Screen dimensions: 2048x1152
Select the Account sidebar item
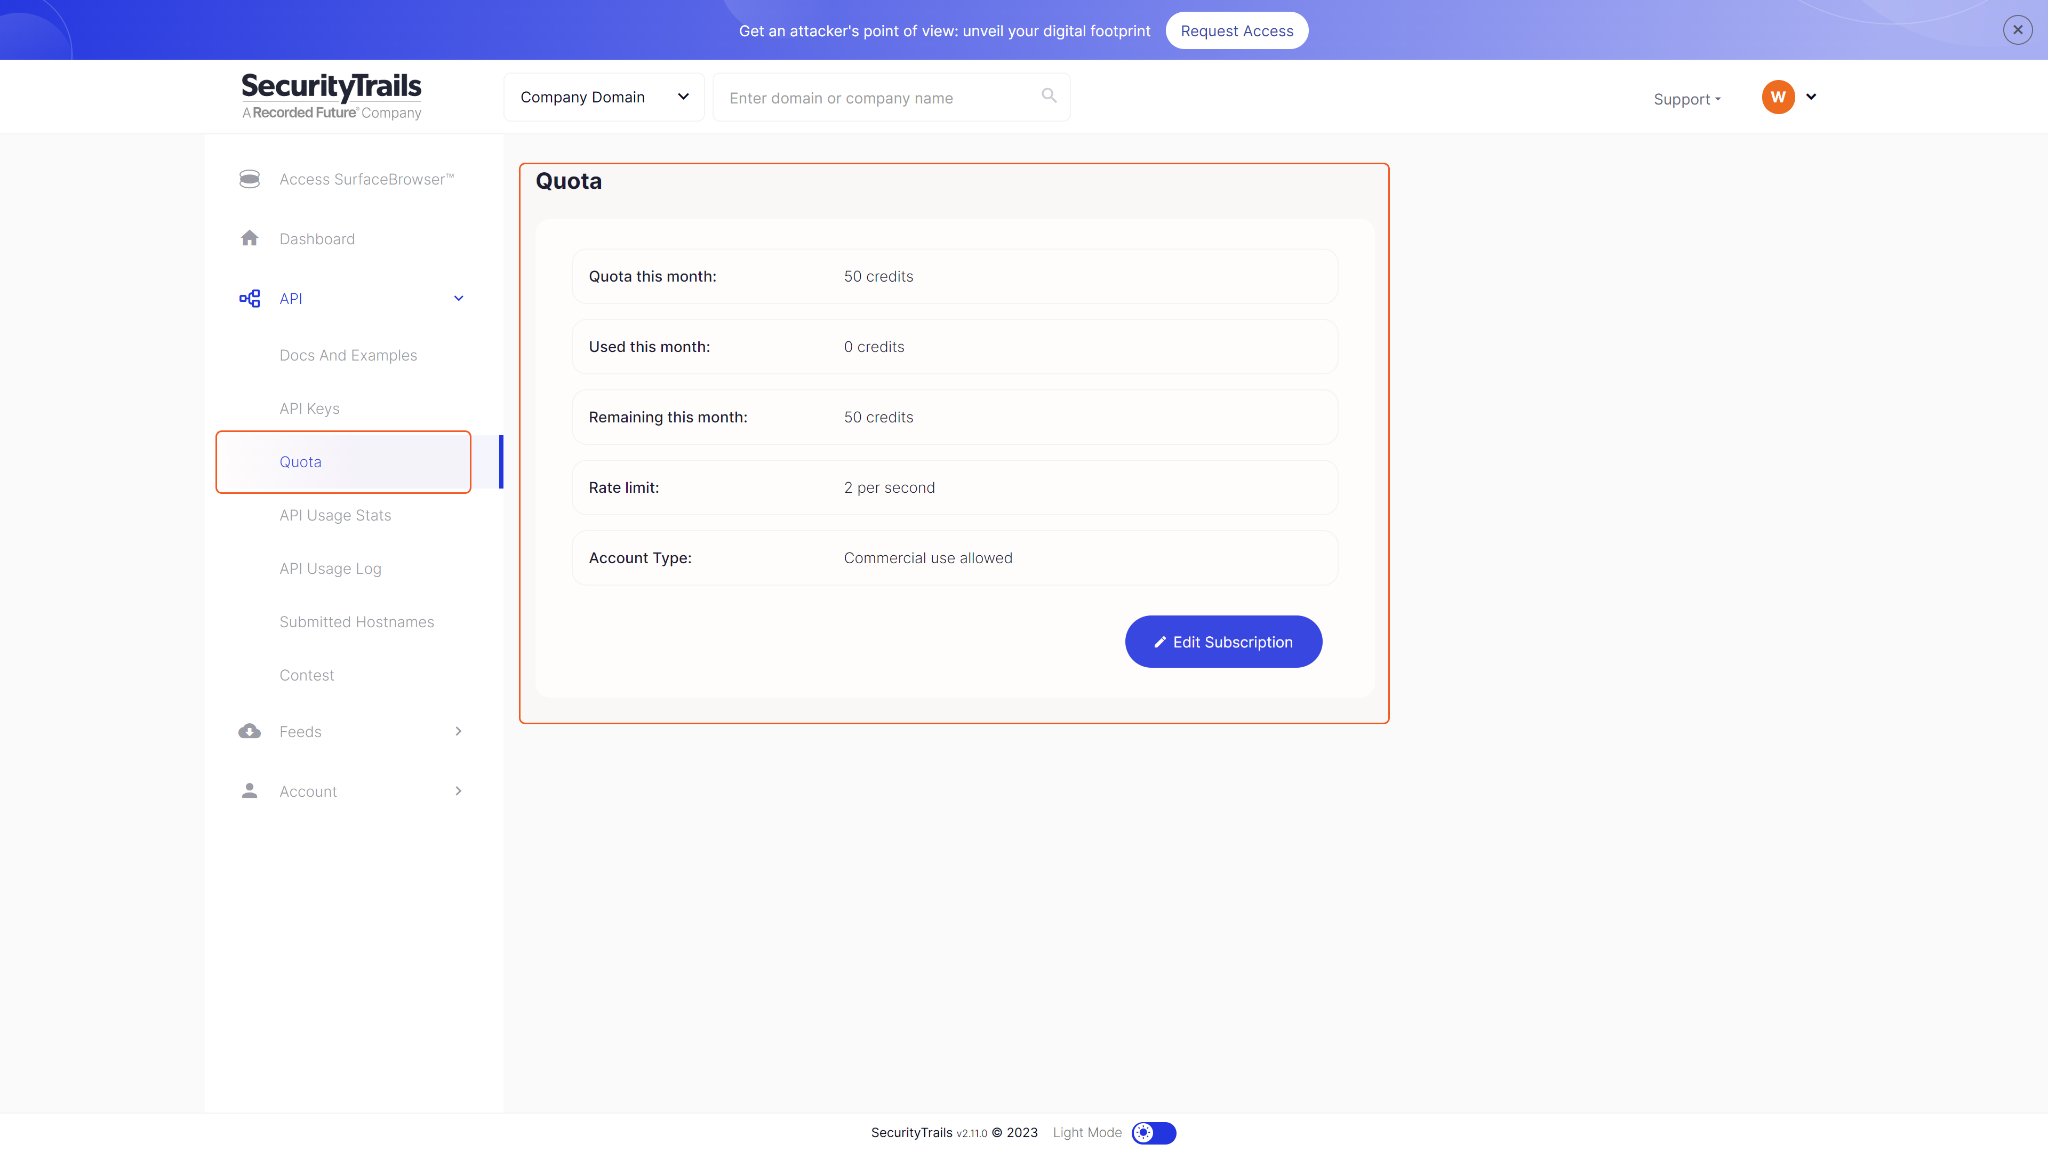[308, 792]
